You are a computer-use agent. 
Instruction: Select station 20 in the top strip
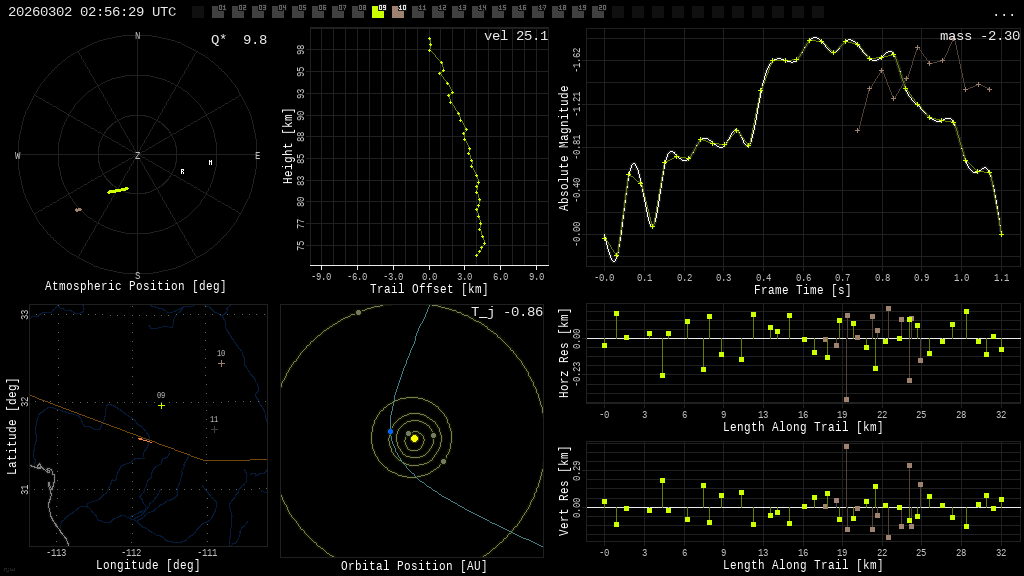click(x=598, y=12)
